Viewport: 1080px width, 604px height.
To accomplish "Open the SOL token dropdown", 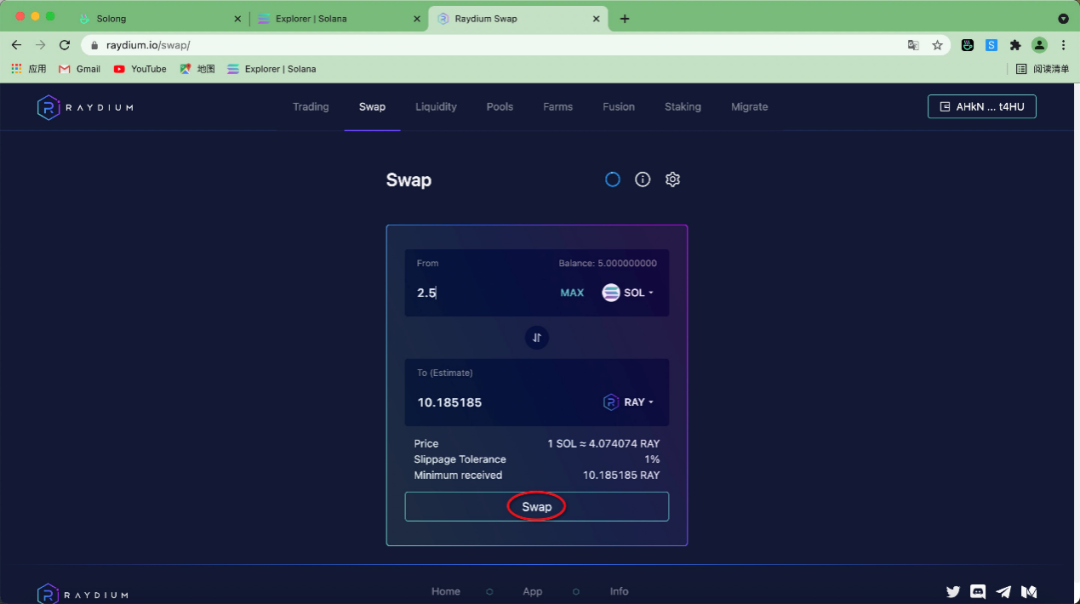I will pyautogui.click(x=628, y=293).
